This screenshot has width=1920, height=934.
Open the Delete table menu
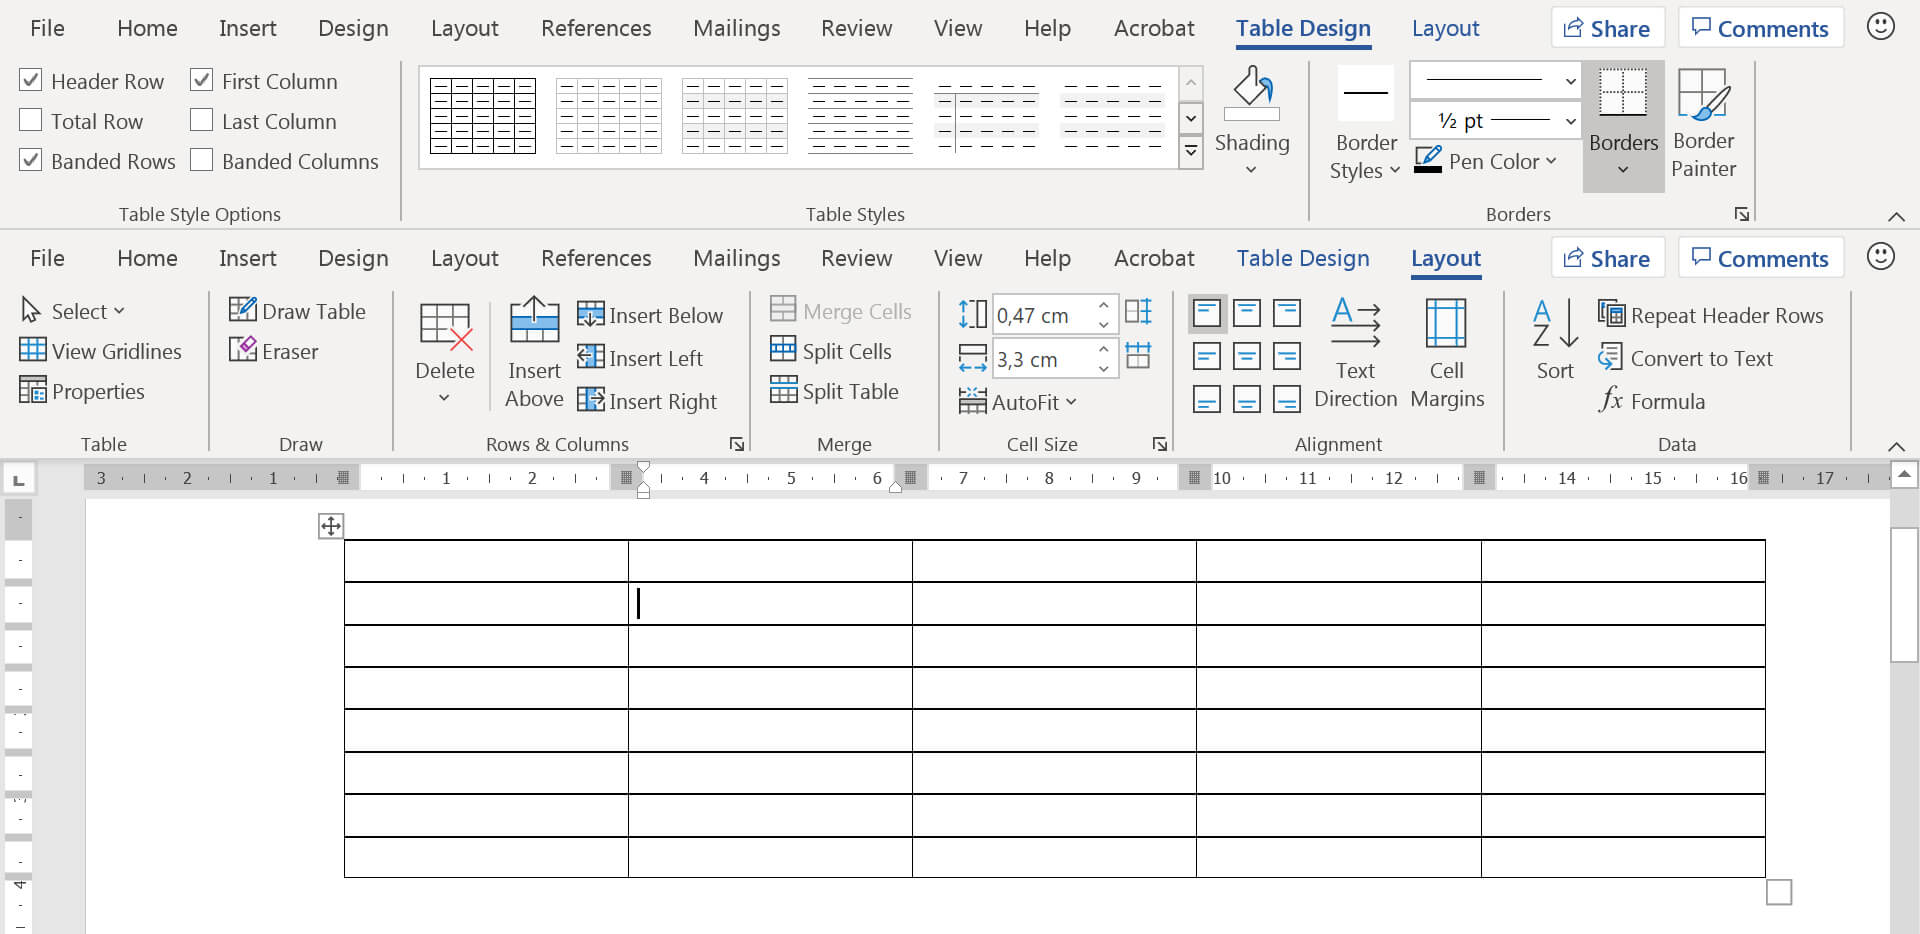point(445,354)
